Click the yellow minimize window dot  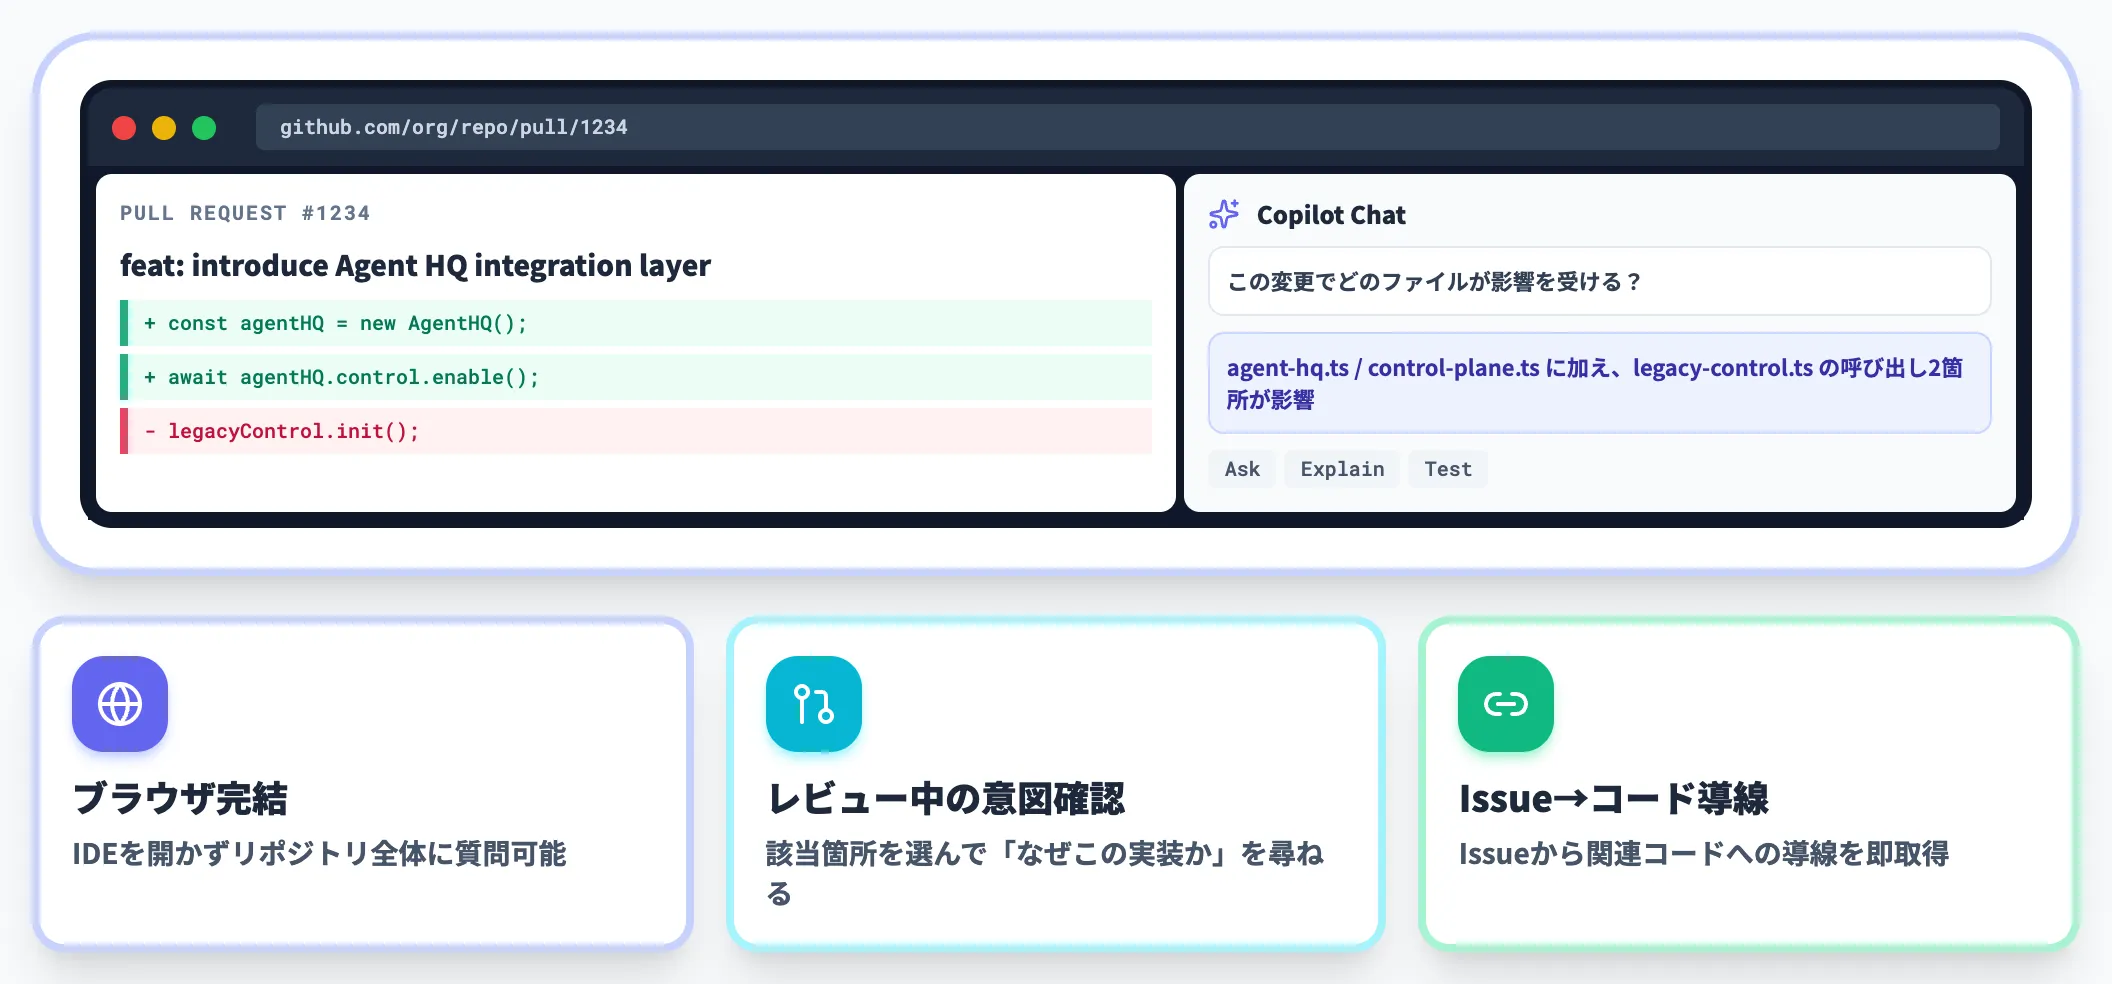(164, 128)
